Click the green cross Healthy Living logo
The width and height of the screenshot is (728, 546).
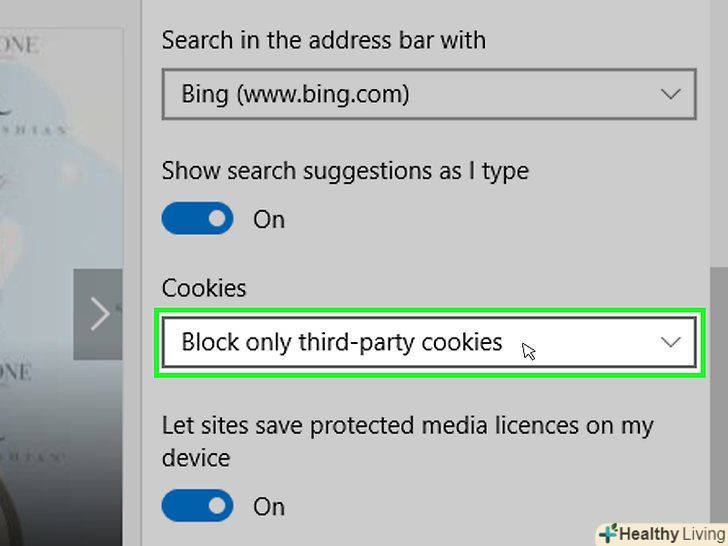[607, 533]
